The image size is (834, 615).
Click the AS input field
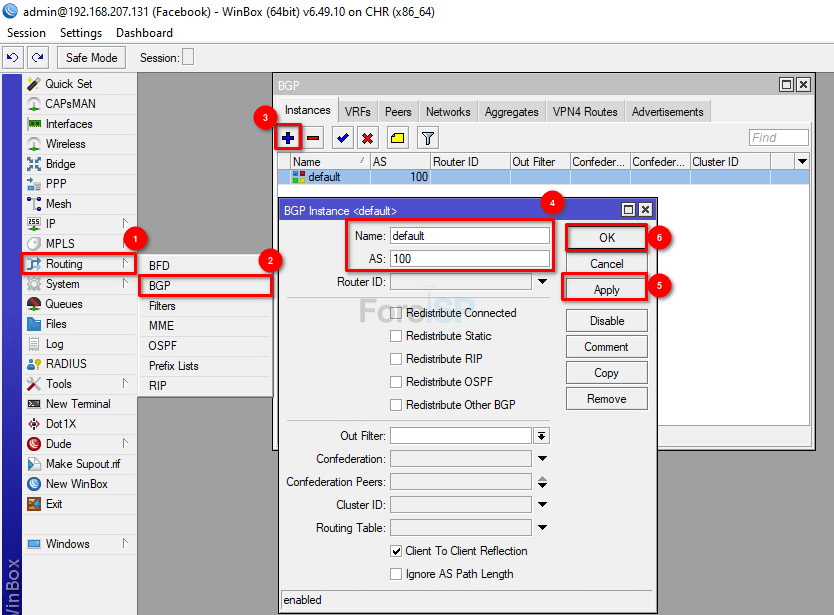coord(469,259)
